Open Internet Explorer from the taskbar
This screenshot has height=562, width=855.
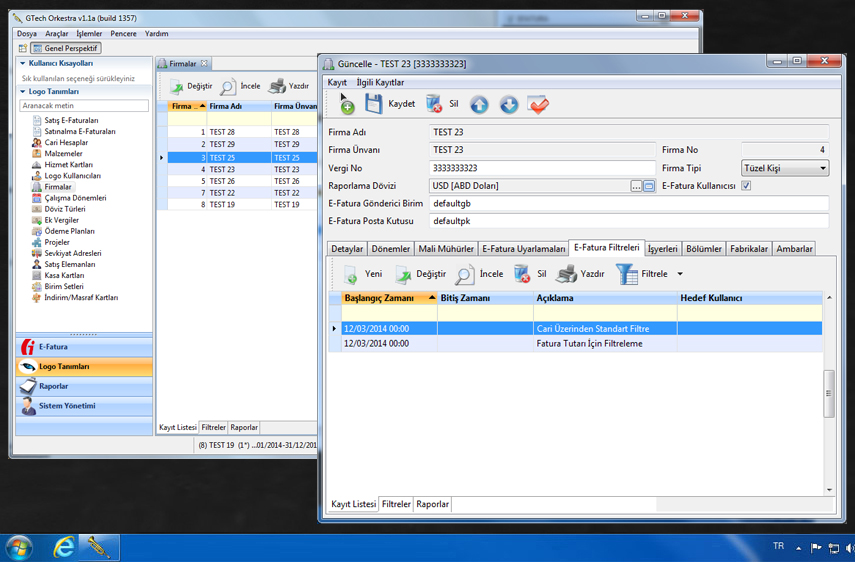[64, 547]
